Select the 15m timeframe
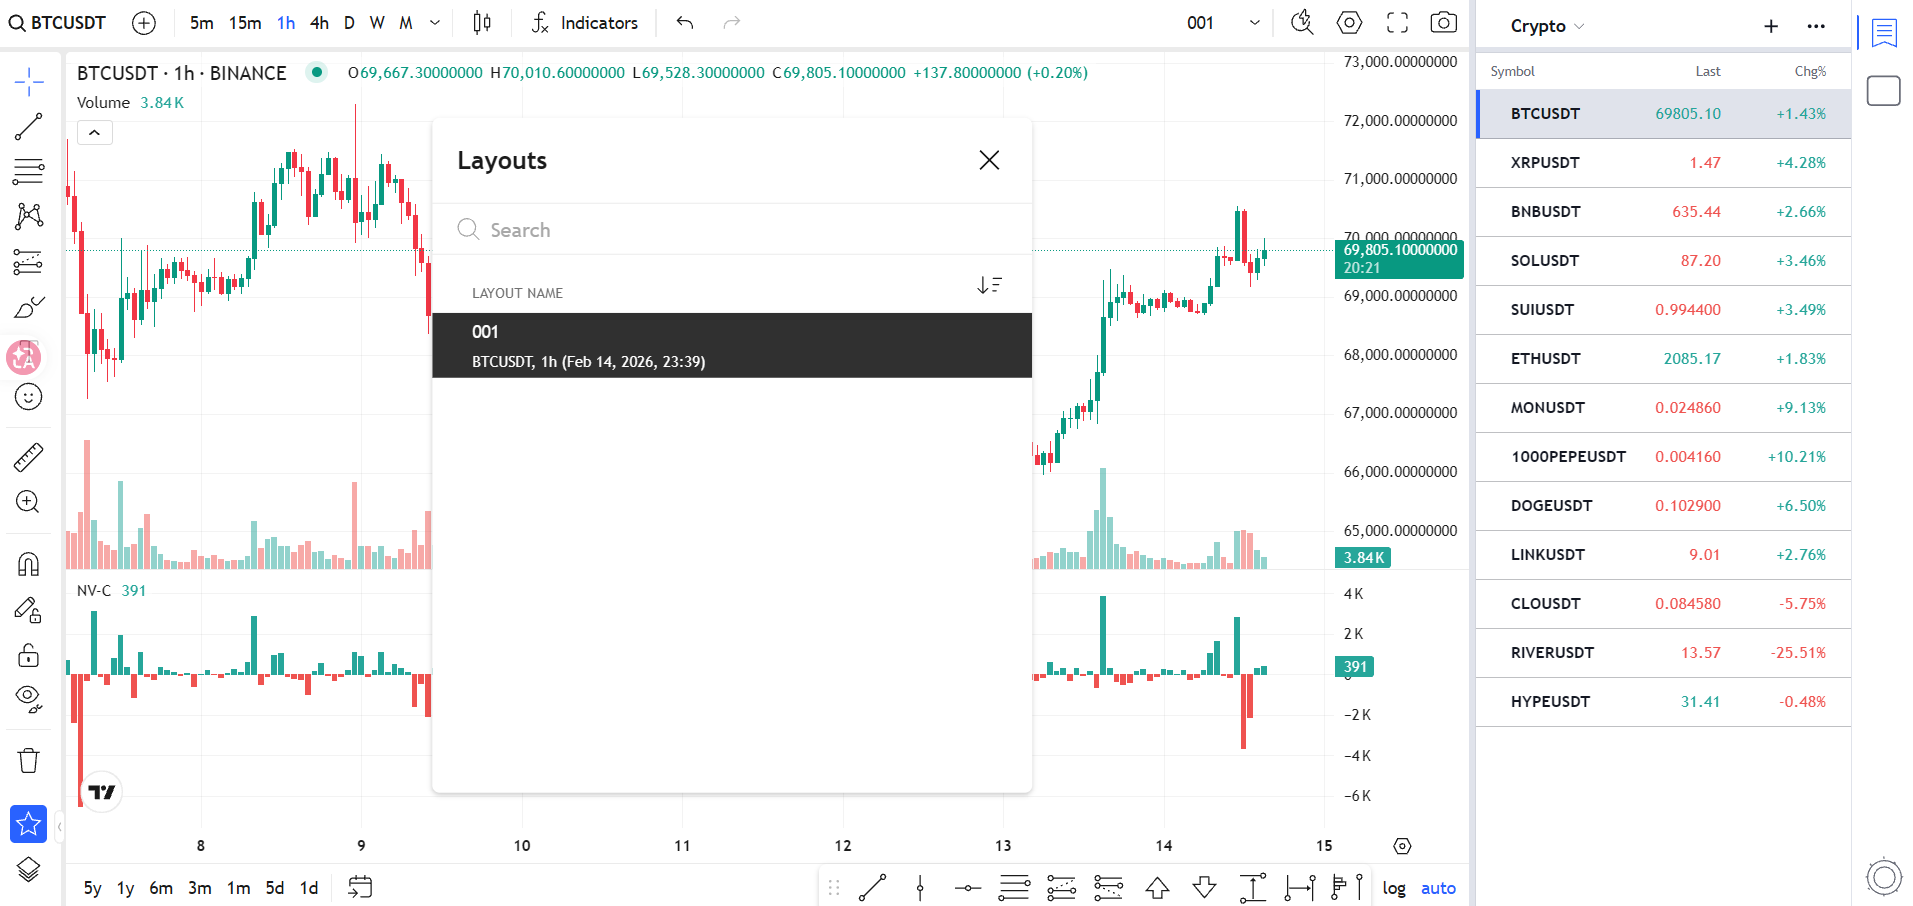The height and width of the screenshot is (906, 1913). tap(245, 22)
